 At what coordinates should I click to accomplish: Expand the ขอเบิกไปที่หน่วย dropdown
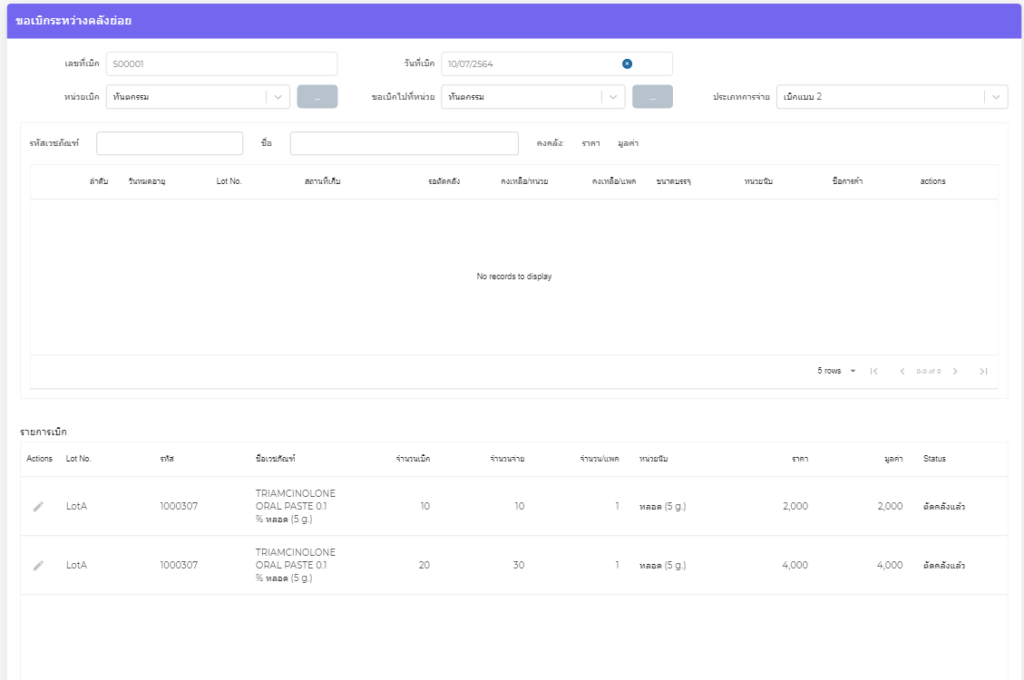pos(612,97)
